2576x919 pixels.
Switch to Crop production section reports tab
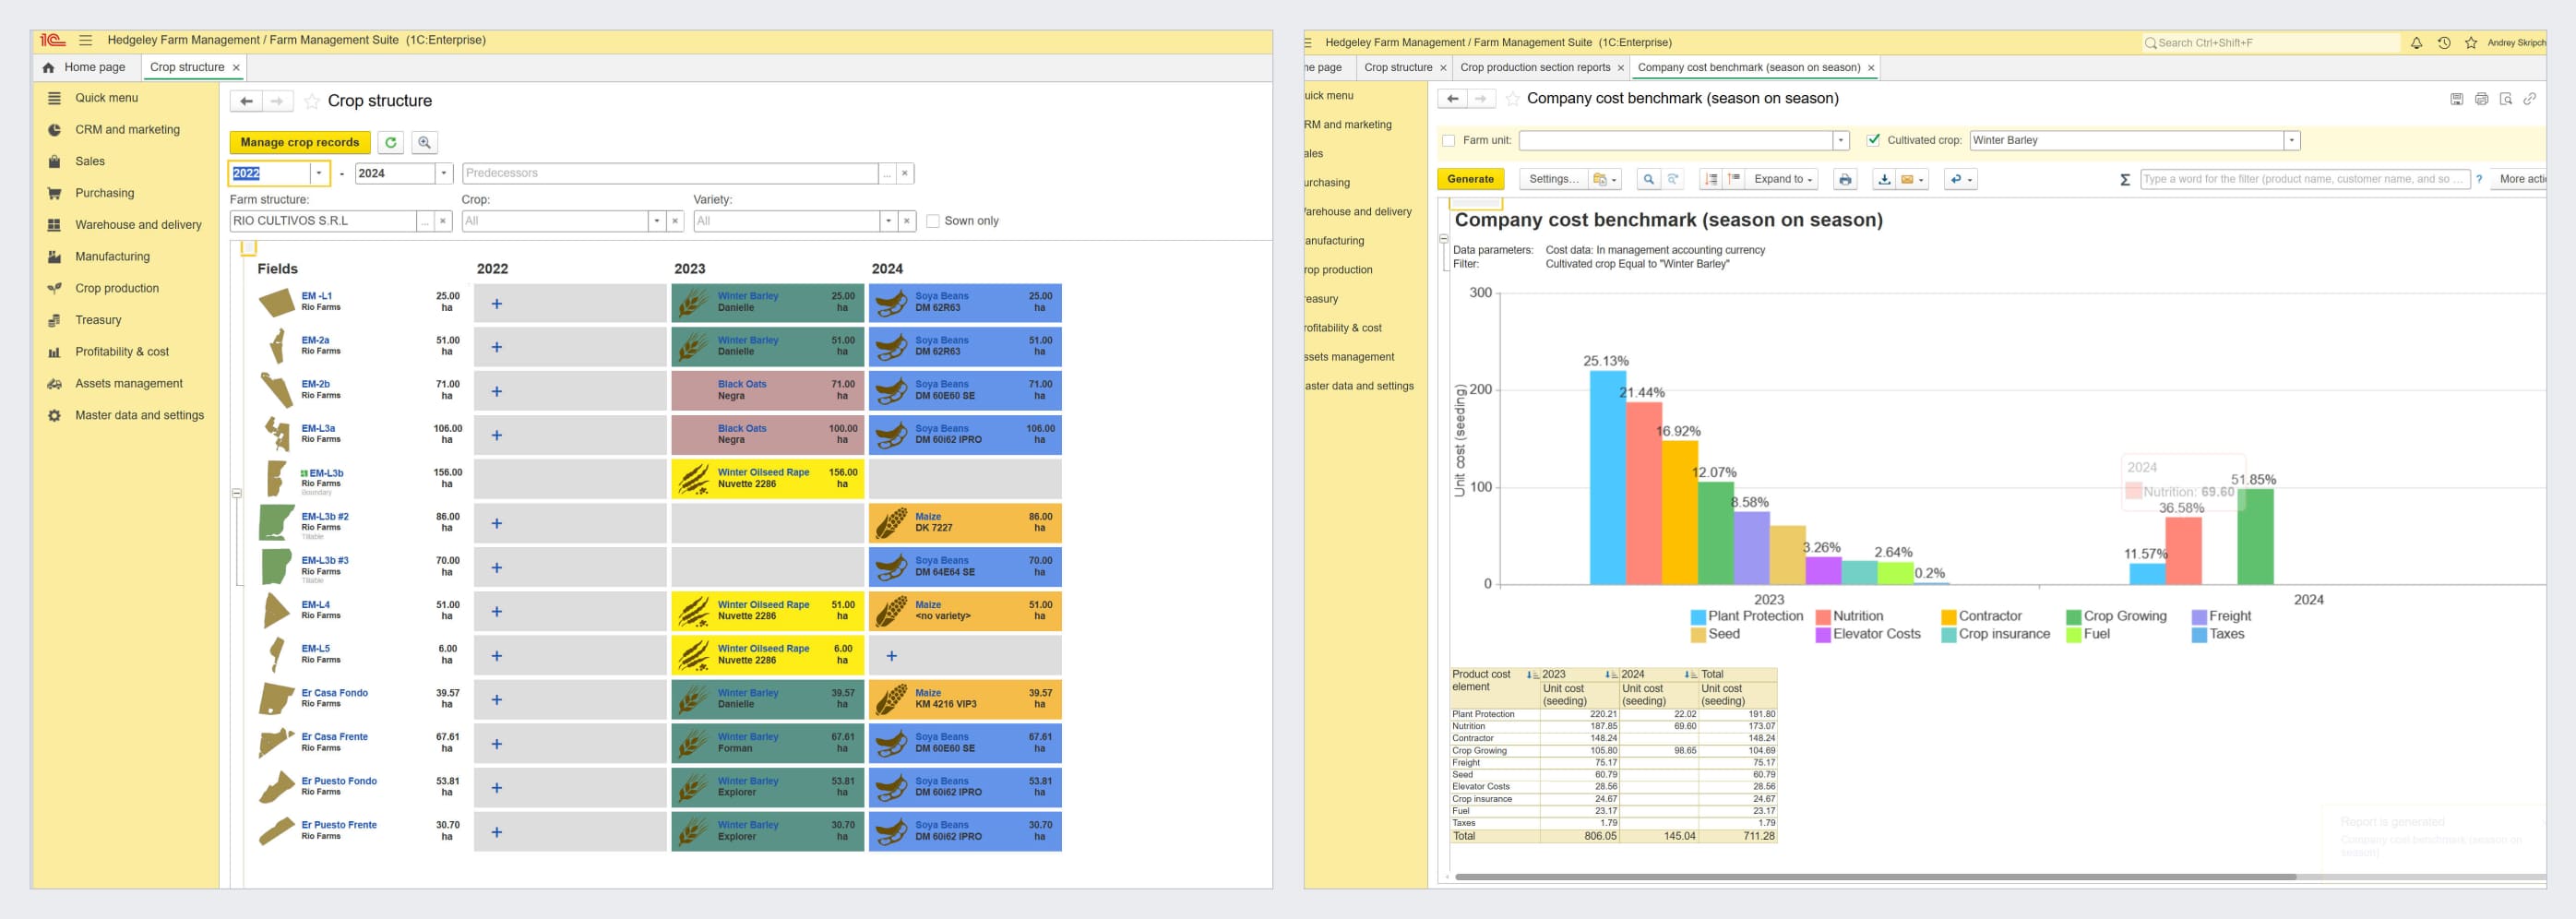[1534, 68]
